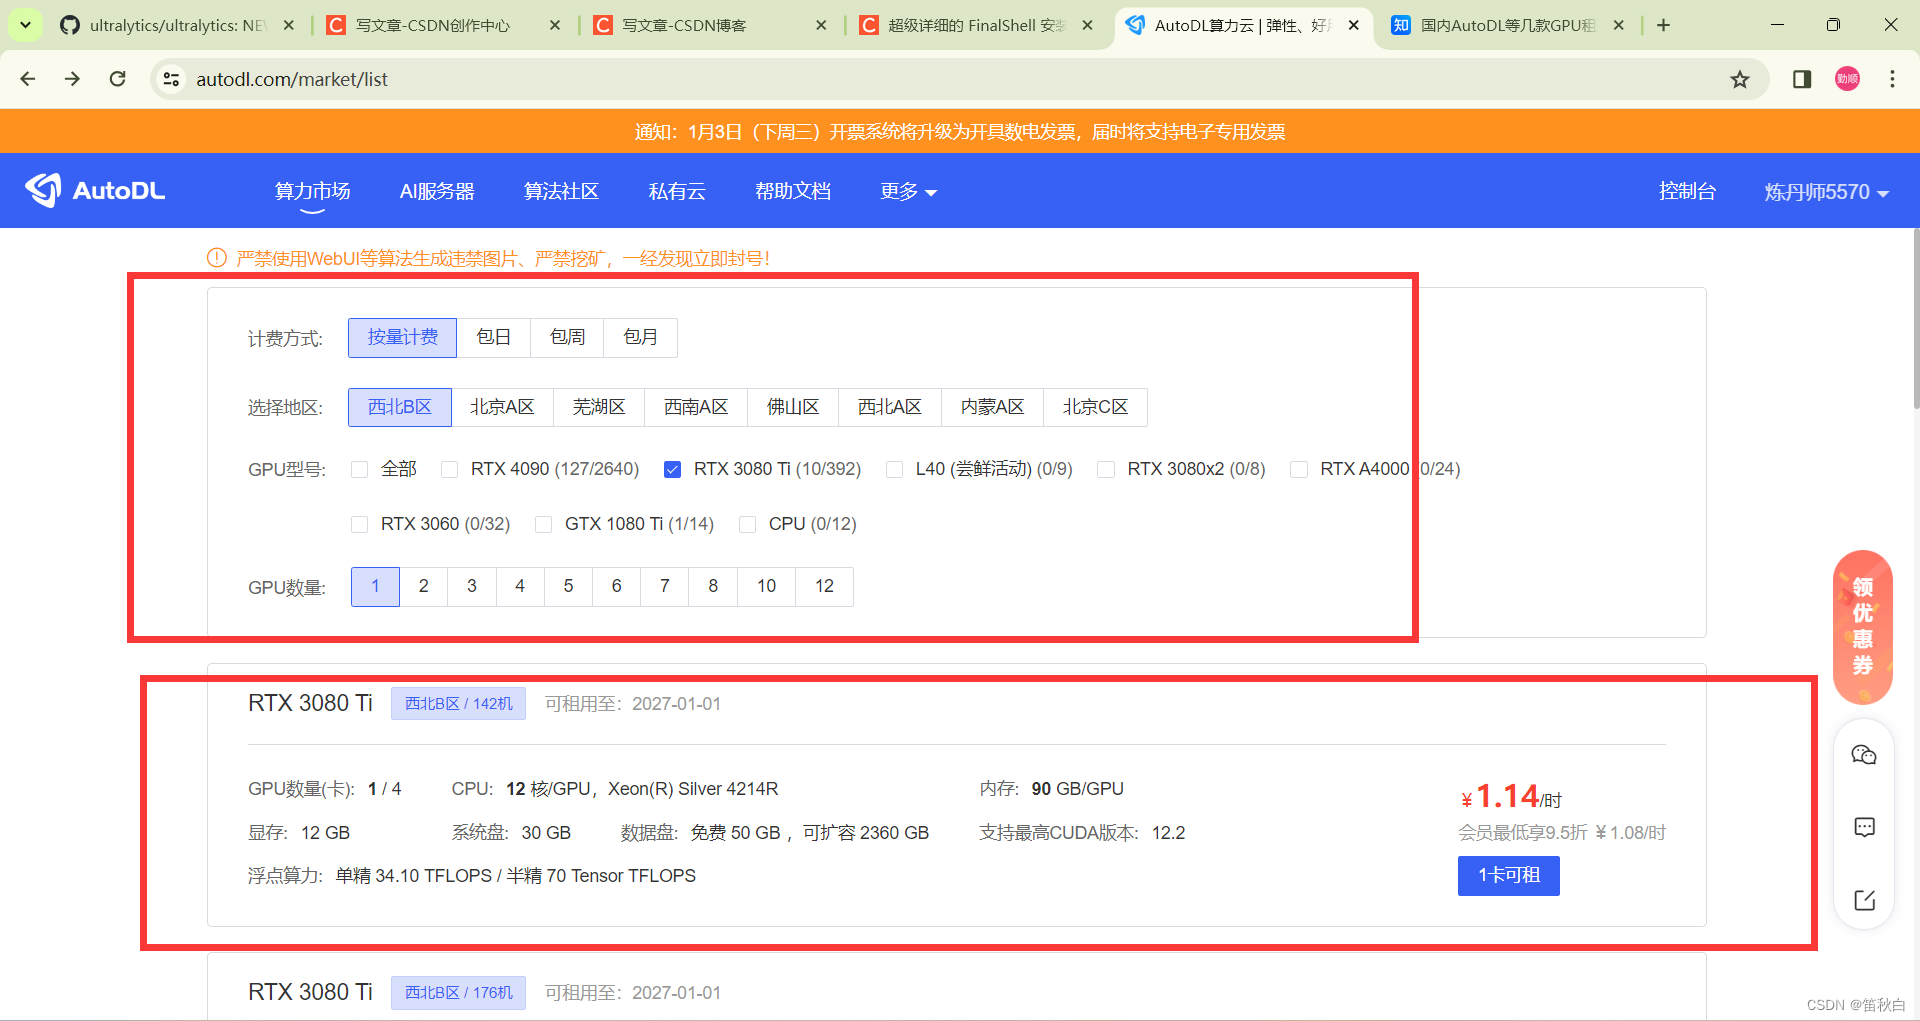Viewport: 1920px width, 1021px height.
Task: Check the RTX 3060 checkbox
Action: 359,524
